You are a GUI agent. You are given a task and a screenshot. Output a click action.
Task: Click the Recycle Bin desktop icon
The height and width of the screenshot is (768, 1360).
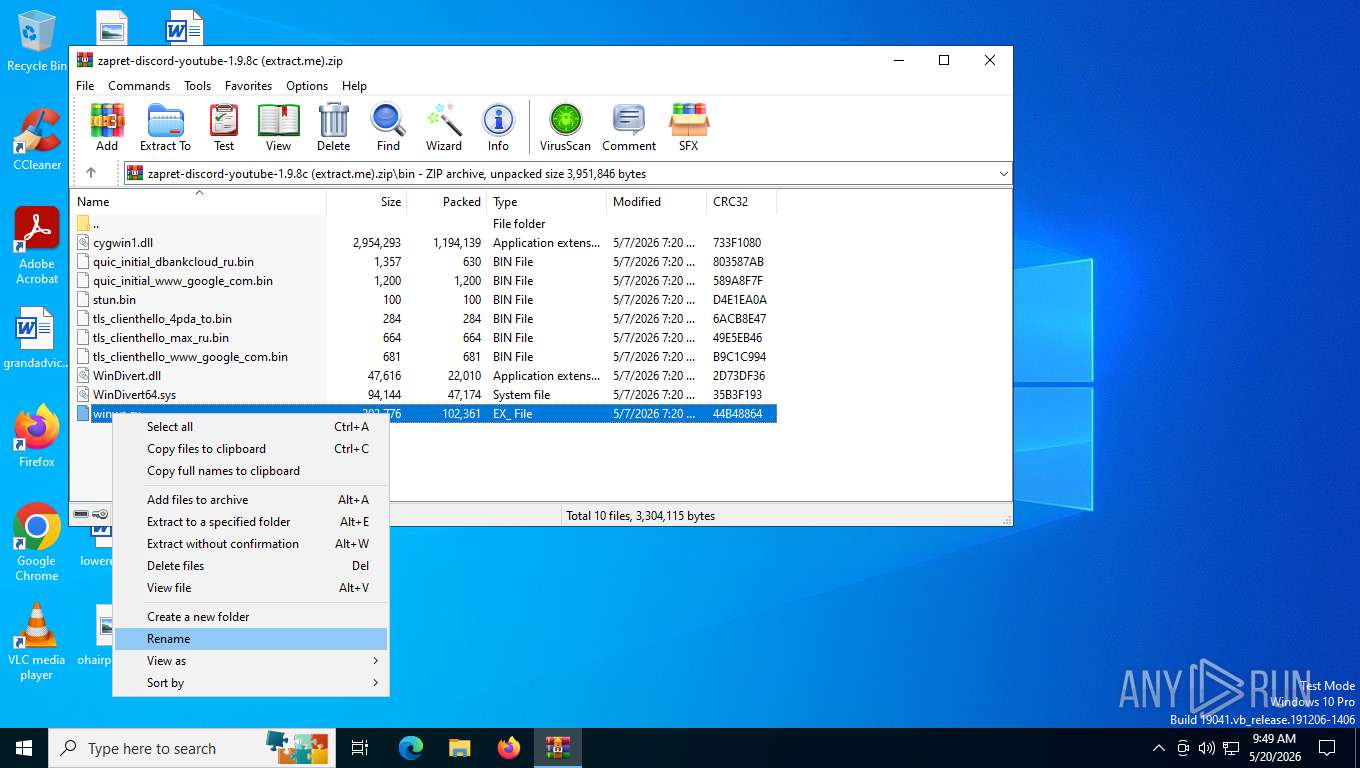coord(37,41)
